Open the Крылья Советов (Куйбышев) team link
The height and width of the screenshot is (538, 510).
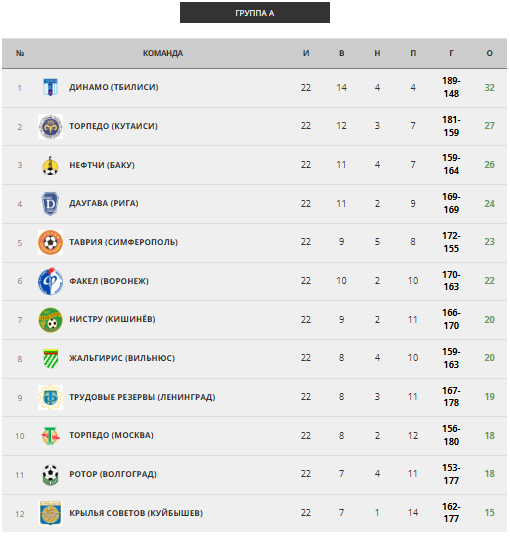[x=136, y=513]
